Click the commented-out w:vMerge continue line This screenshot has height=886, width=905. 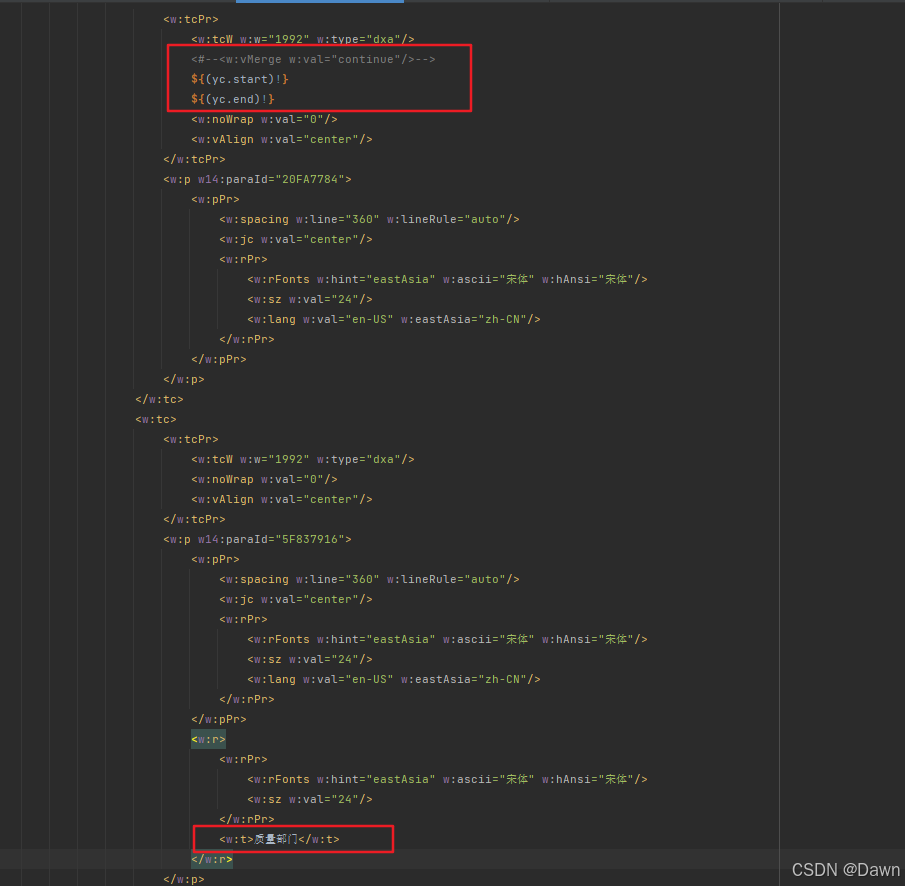coord(313,59)
